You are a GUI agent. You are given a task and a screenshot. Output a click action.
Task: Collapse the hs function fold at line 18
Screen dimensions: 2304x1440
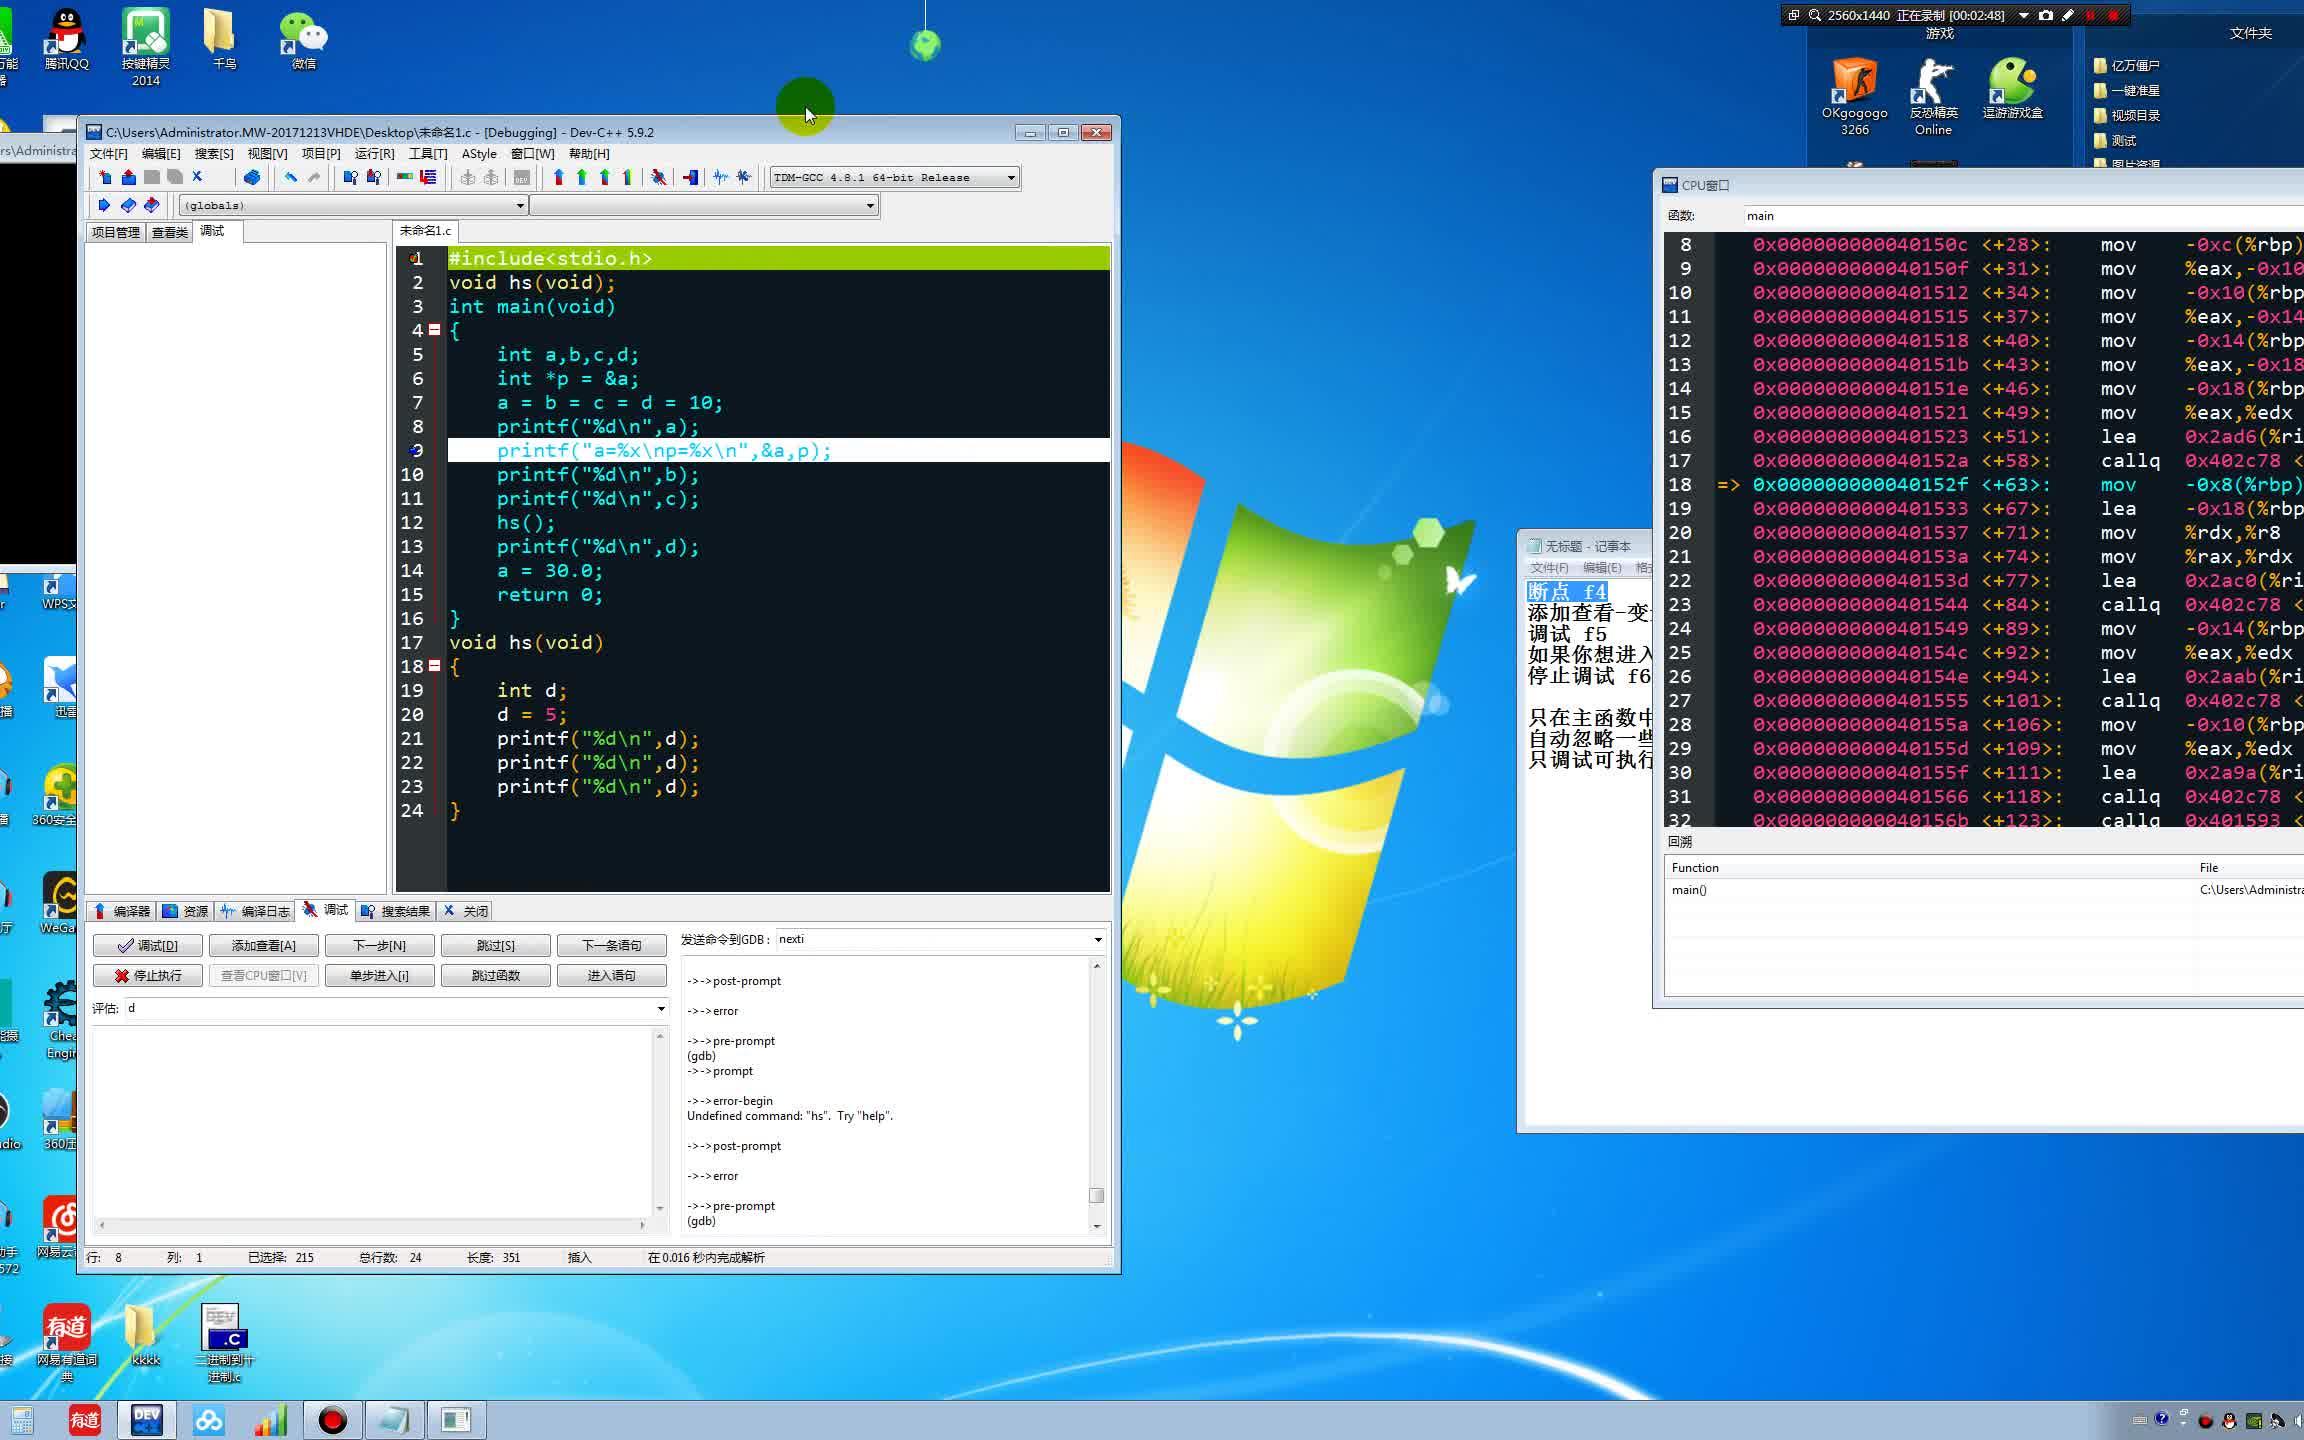[x=435, y=666]
